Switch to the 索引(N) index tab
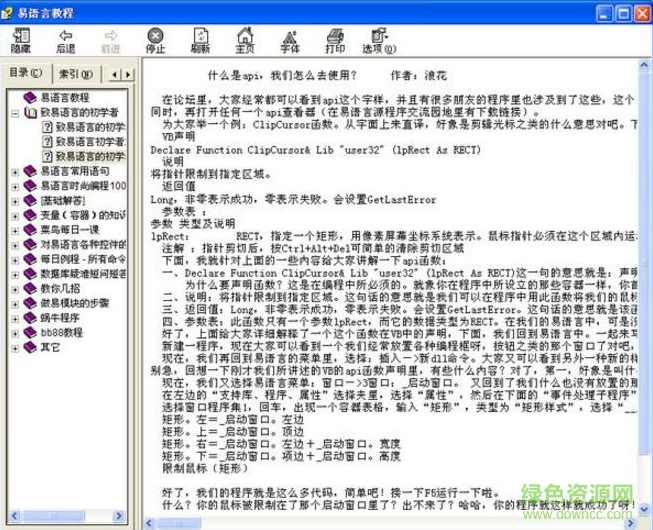 click(76, 75)
